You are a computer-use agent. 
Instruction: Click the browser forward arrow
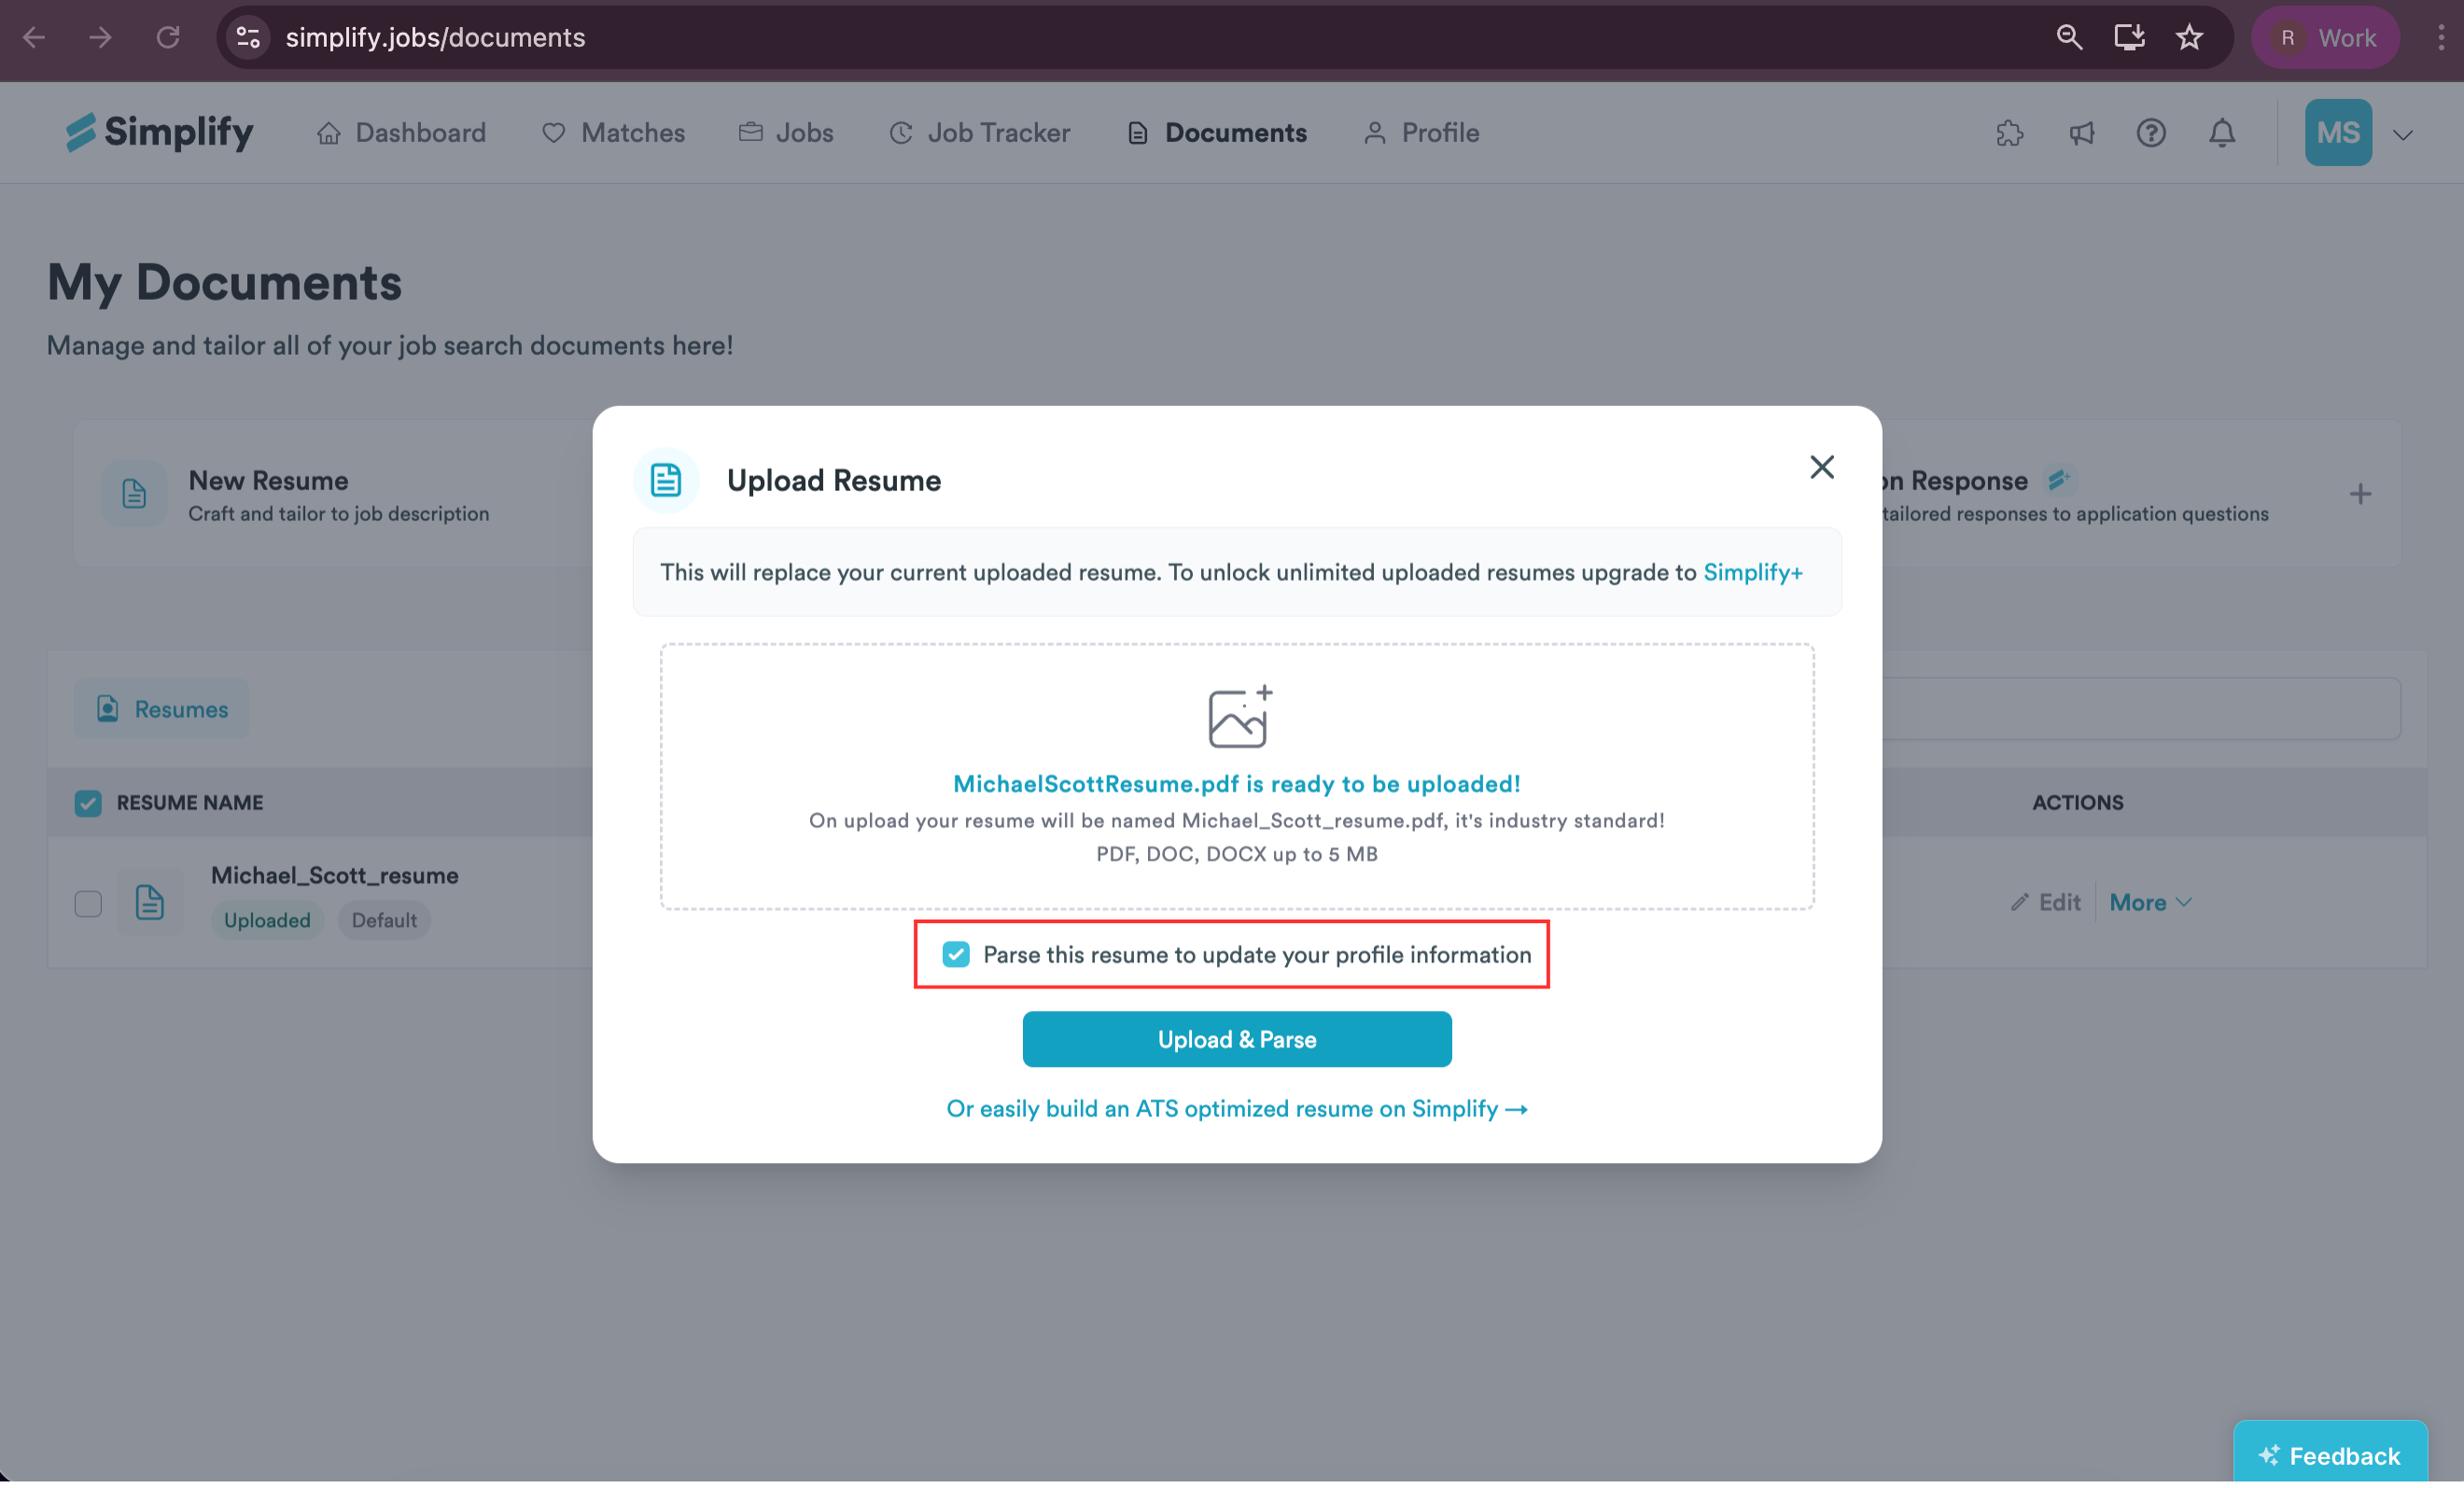click(x=100, y=37)
